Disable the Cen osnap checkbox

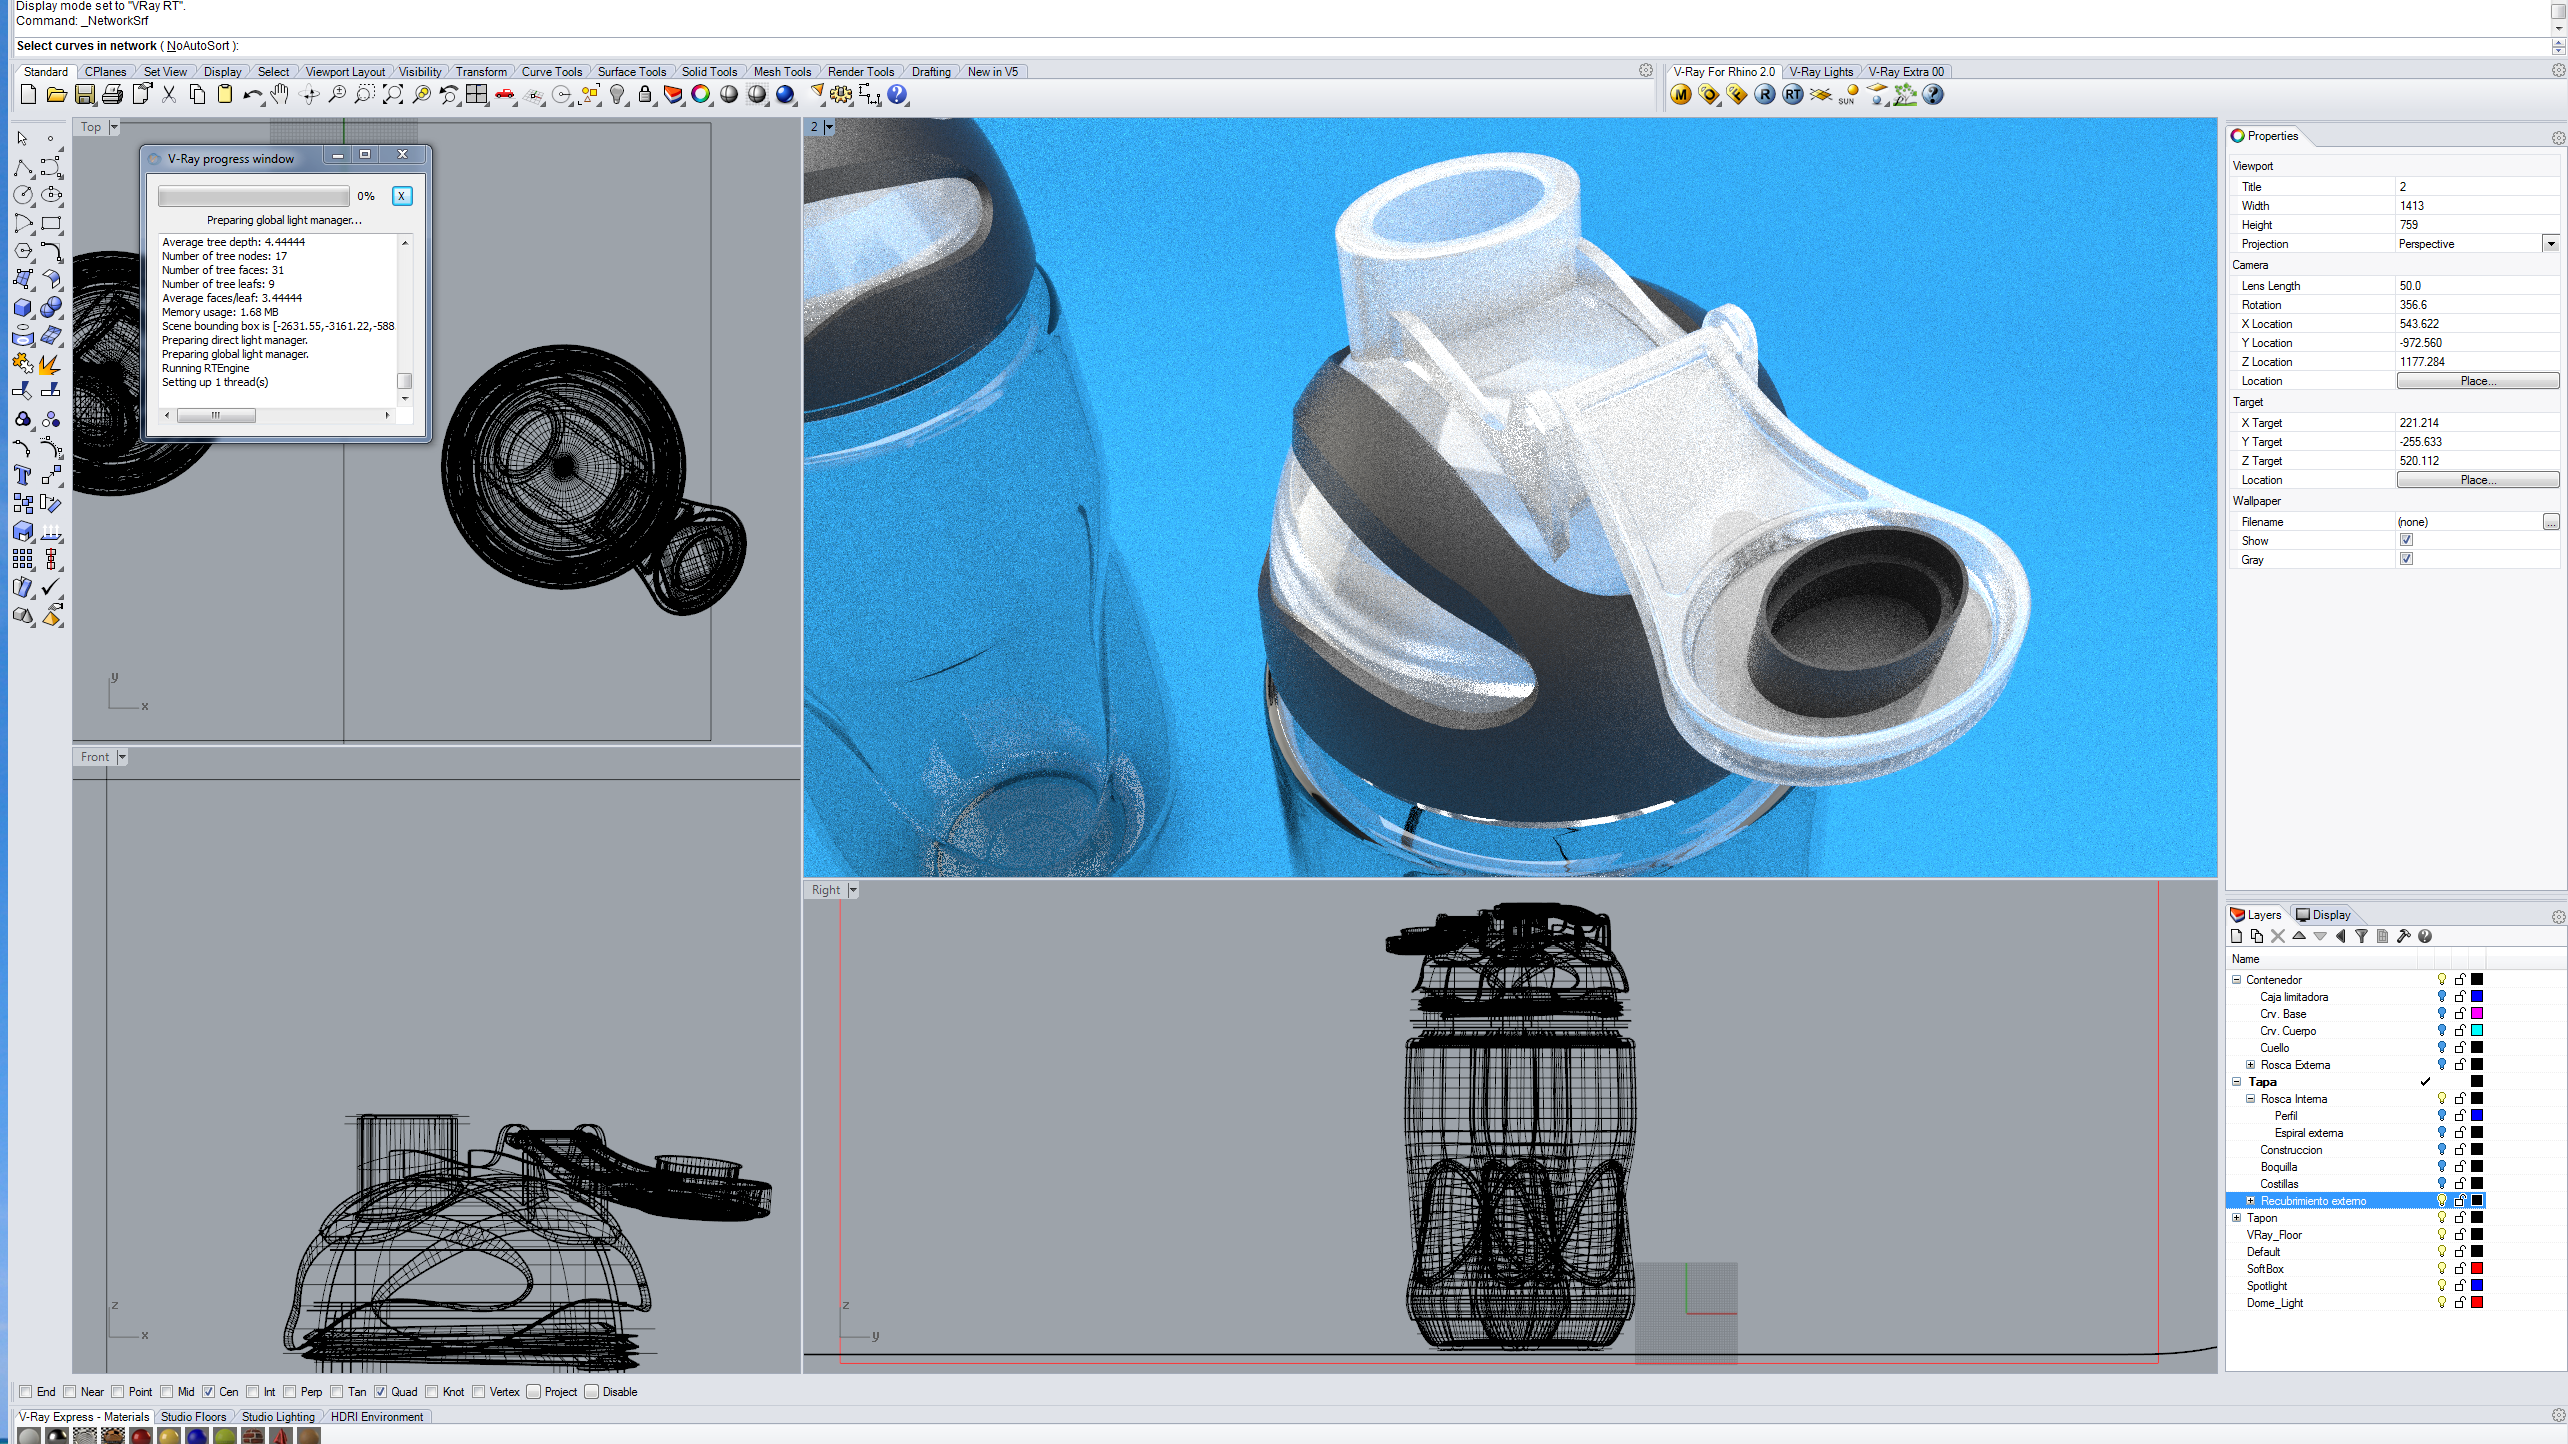(x=209, y=1392)
